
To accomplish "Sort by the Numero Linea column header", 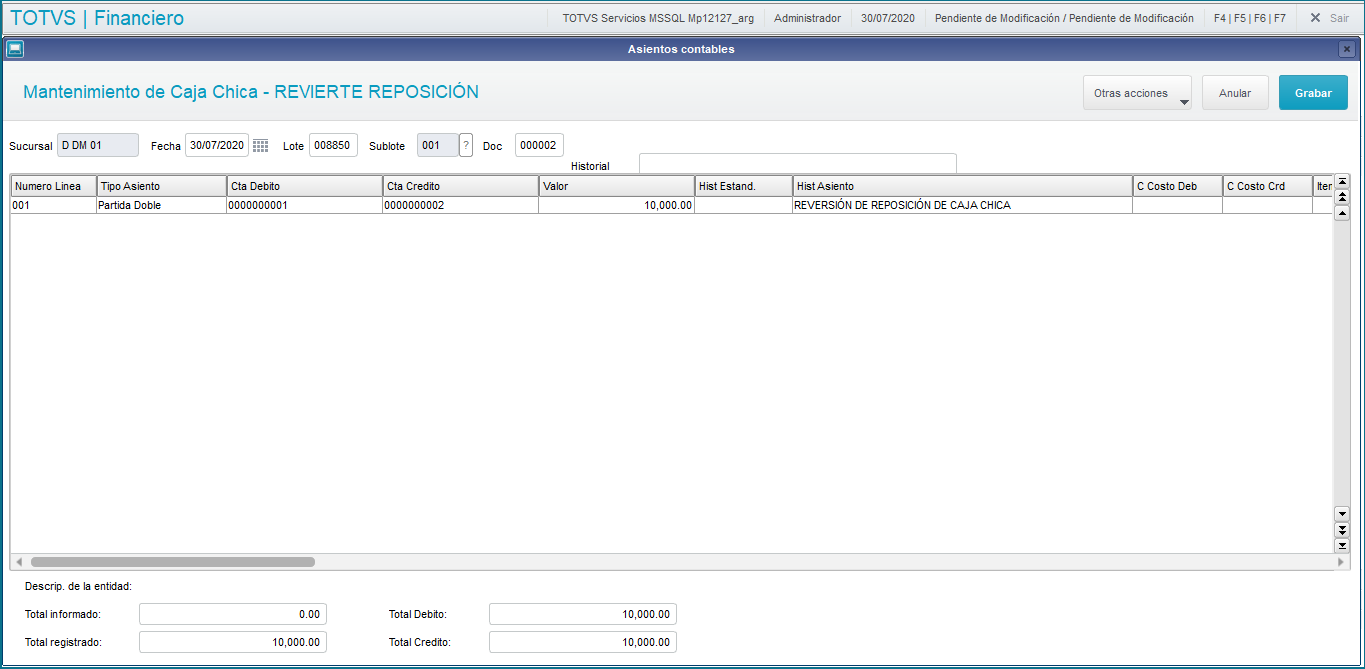I will pos(54,186).
